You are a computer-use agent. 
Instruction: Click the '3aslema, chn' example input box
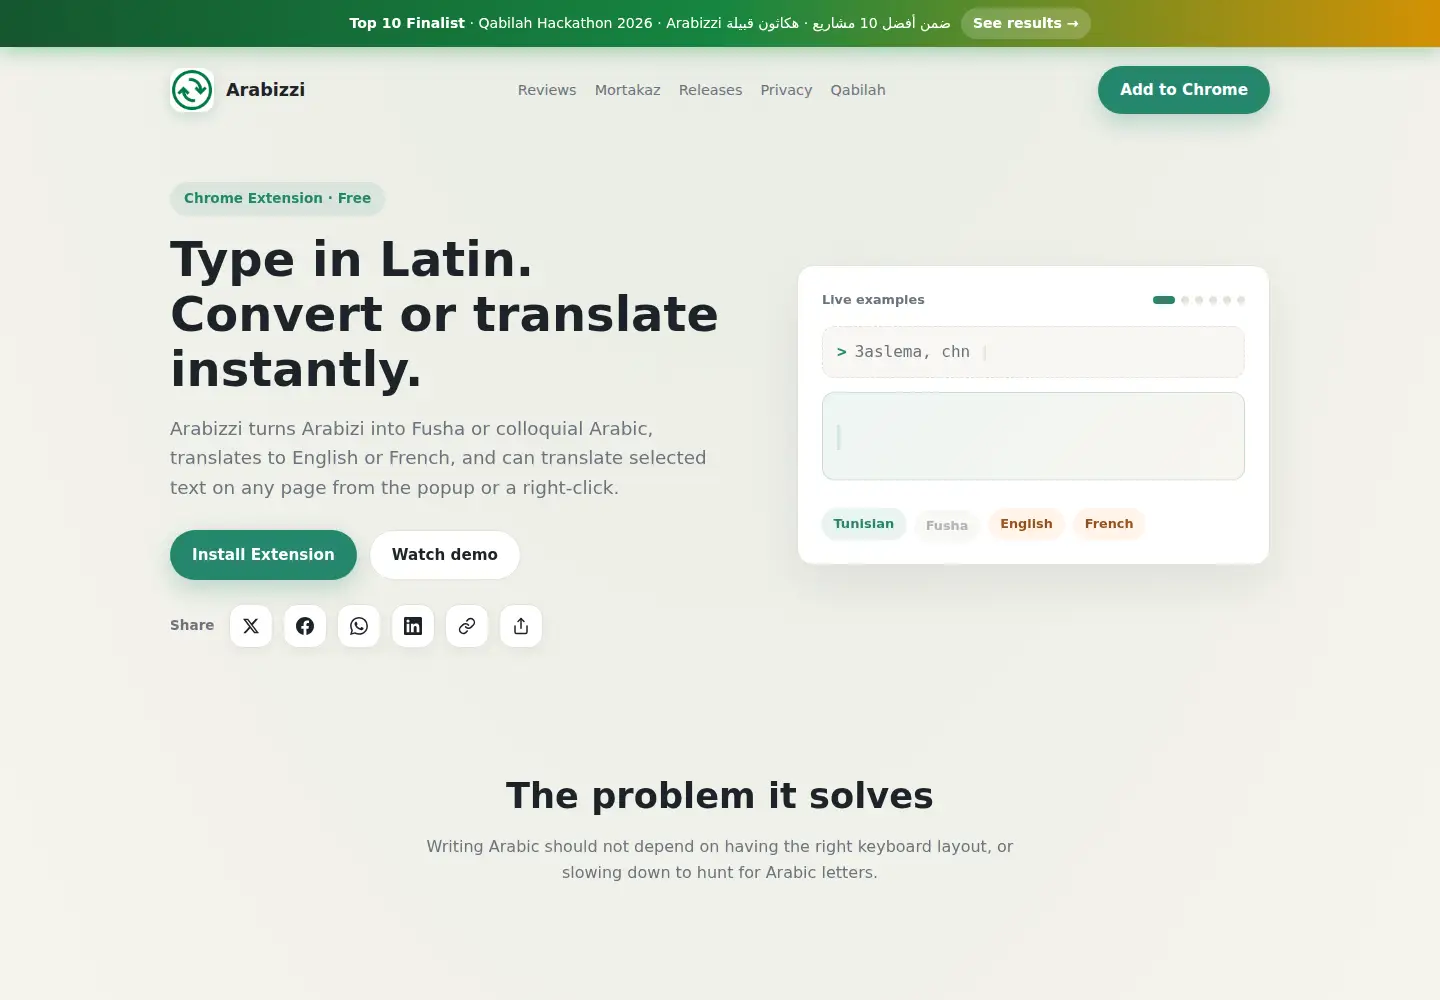(x=1033, y=352)
